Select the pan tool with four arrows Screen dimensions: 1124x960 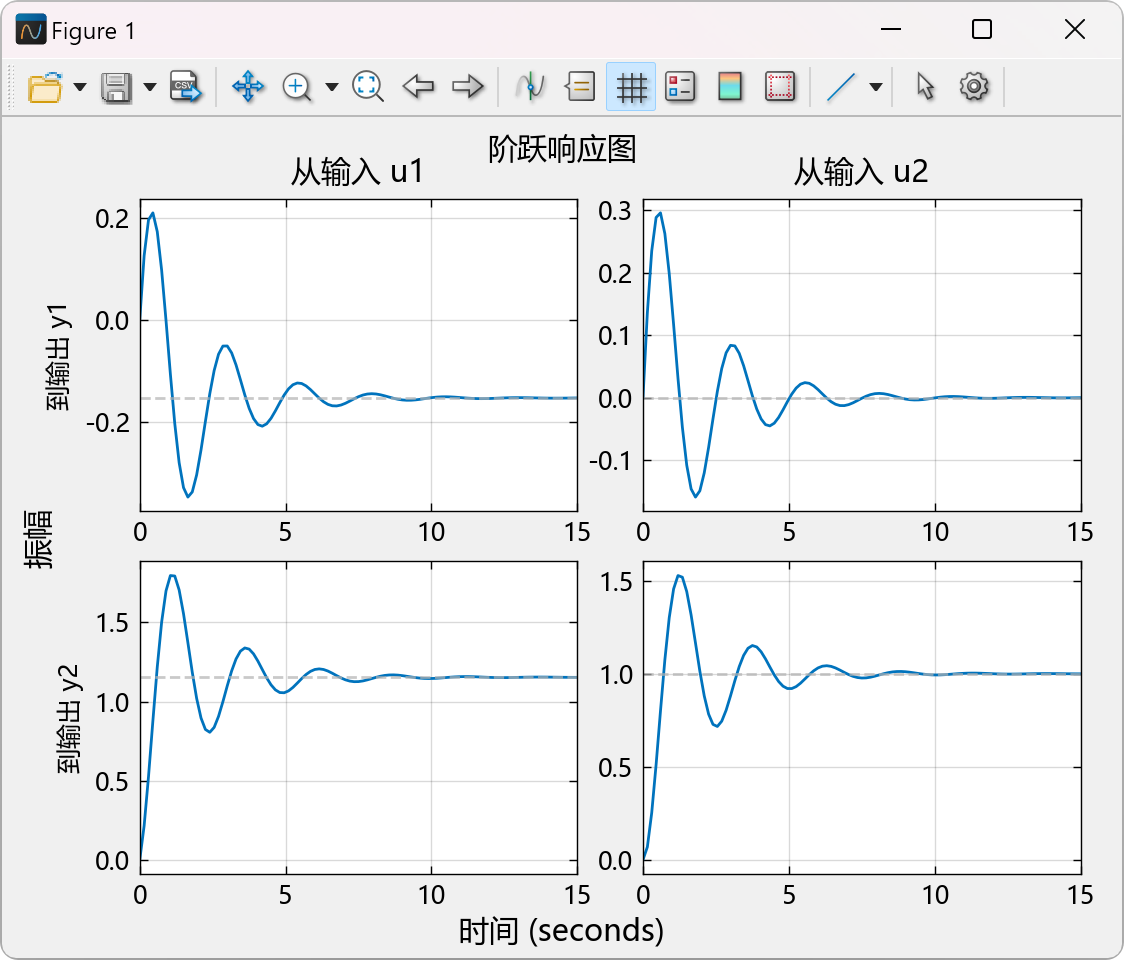[247, 87]
